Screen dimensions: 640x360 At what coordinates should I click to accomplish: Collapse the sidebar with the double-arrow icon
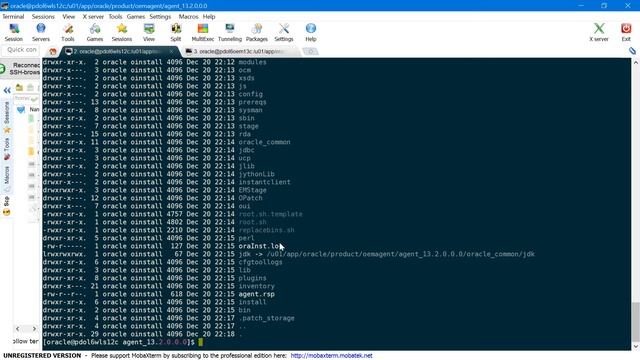pos(7,90)
